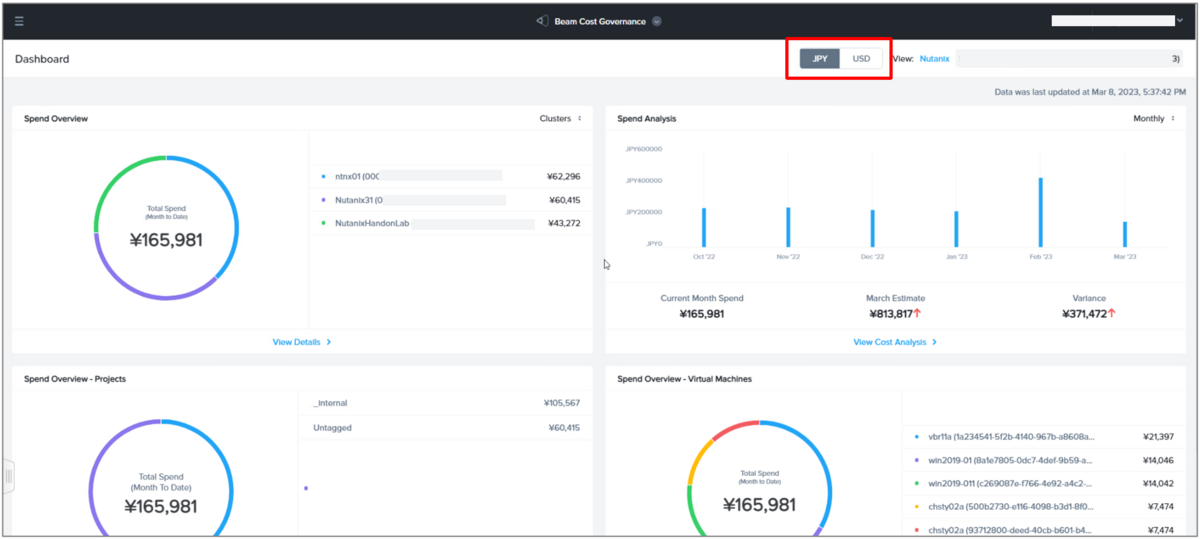The width and height of the screenshot is (1200, 539).
Task: Open the Monthly dropdown in Spend Analysis
Action: tap(1153, 118)
